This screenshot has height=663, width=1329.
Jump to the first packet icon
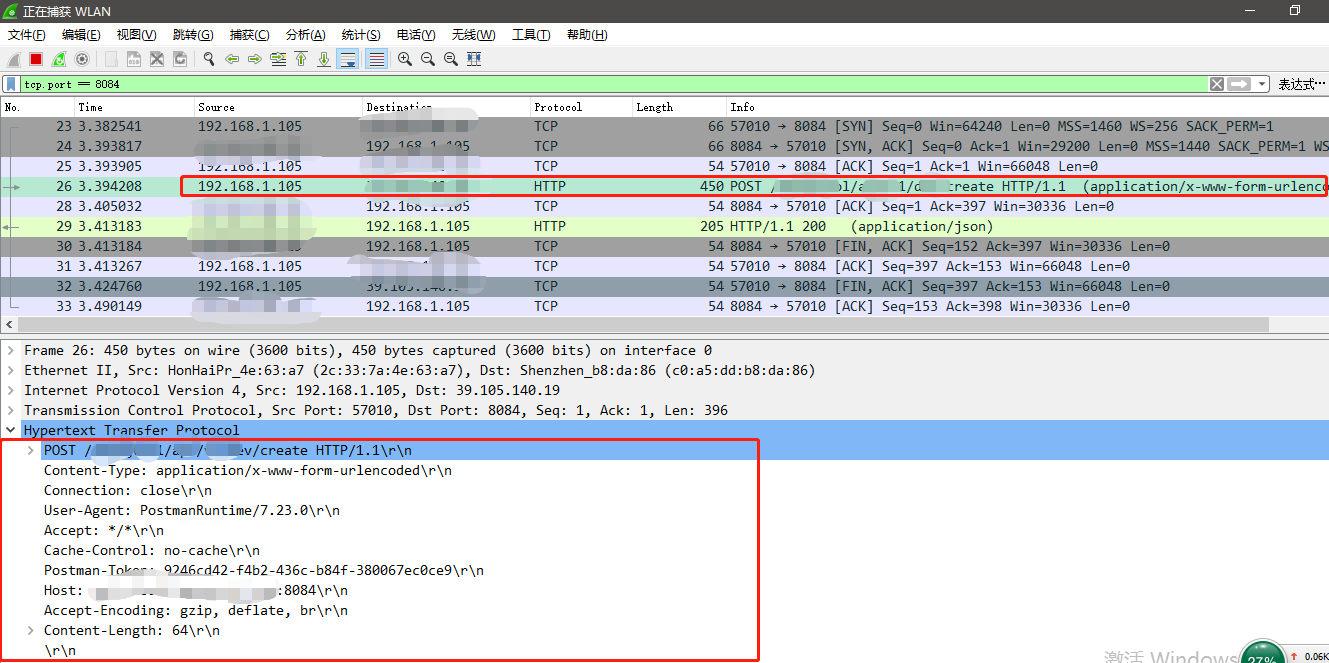click(x=301, y=59)
